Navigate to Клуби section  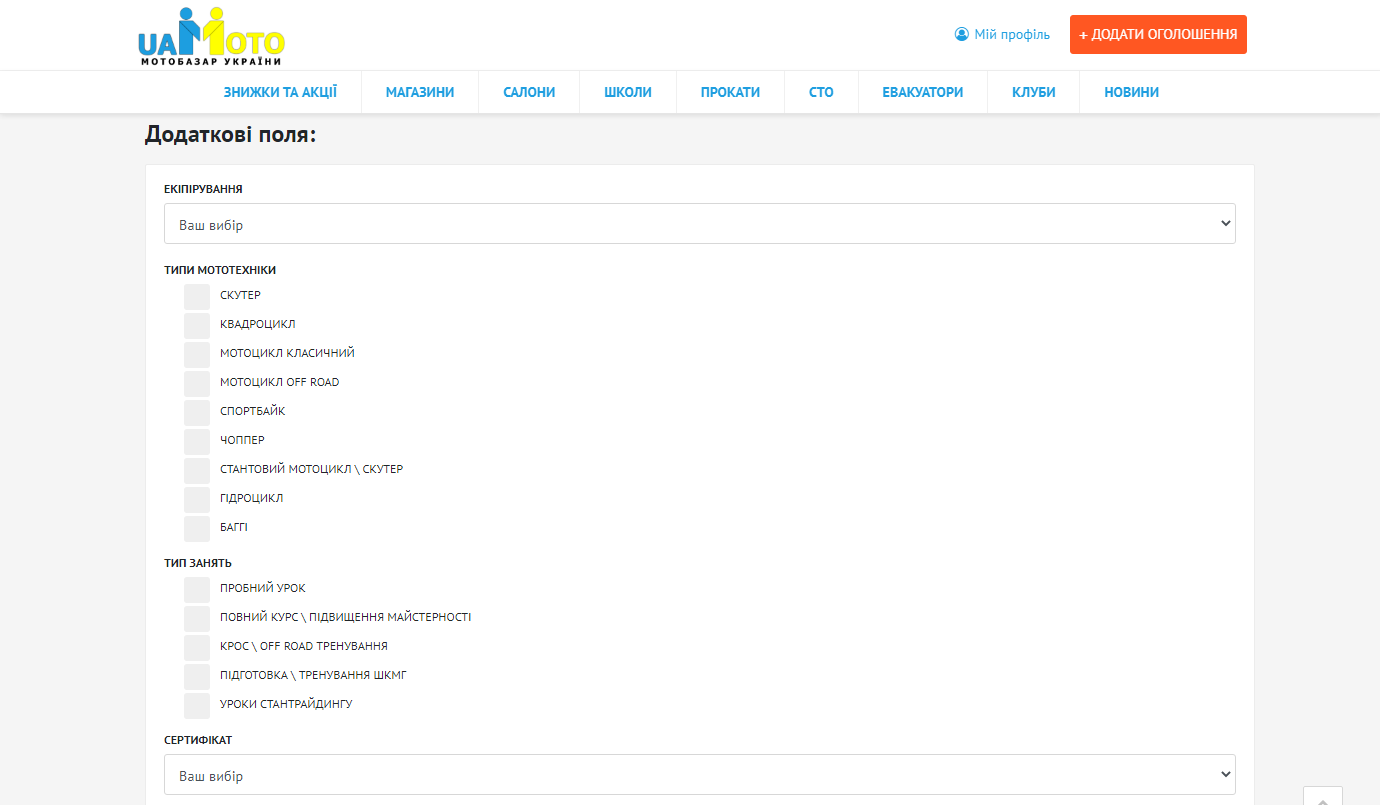pyautogui.click(x=1034, y=92)
